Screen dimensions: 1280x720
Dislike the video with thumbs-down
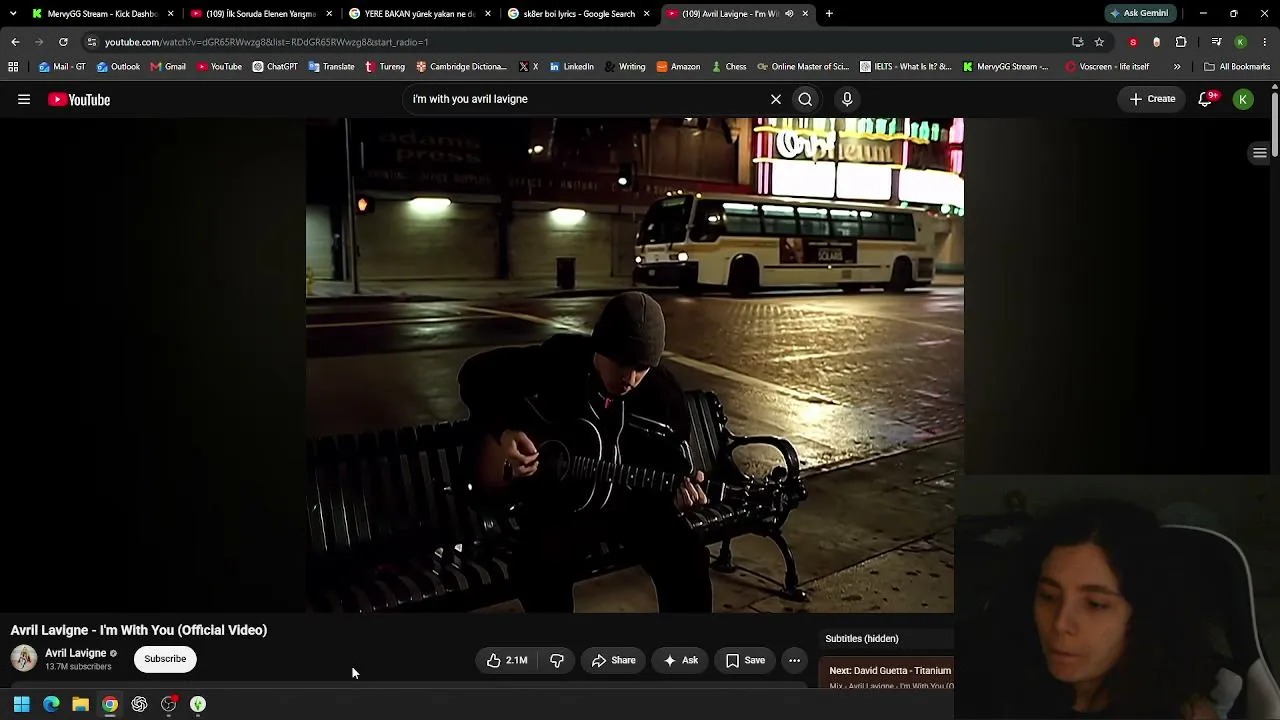pos(557,660)
